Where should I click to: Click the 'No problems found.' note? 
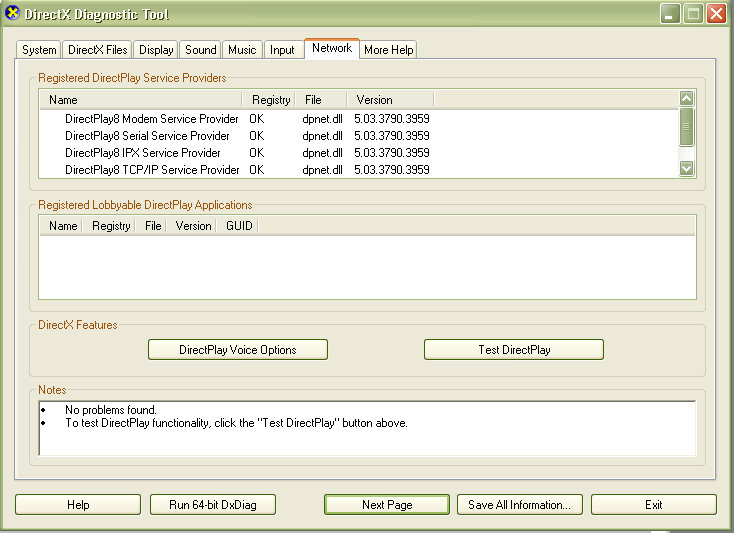coord(110,410)
